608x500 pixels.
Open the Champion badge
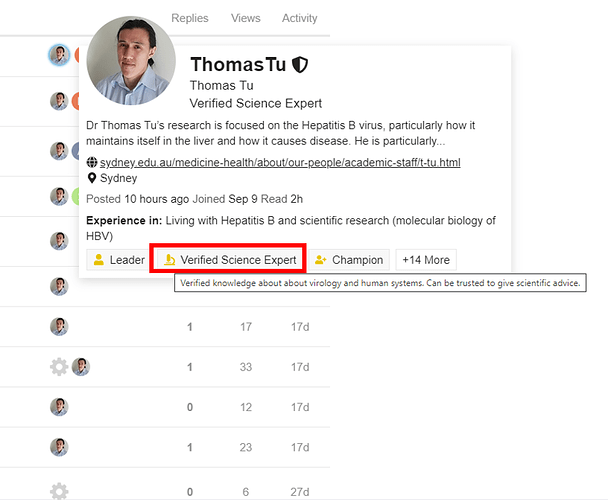[349, 260]
